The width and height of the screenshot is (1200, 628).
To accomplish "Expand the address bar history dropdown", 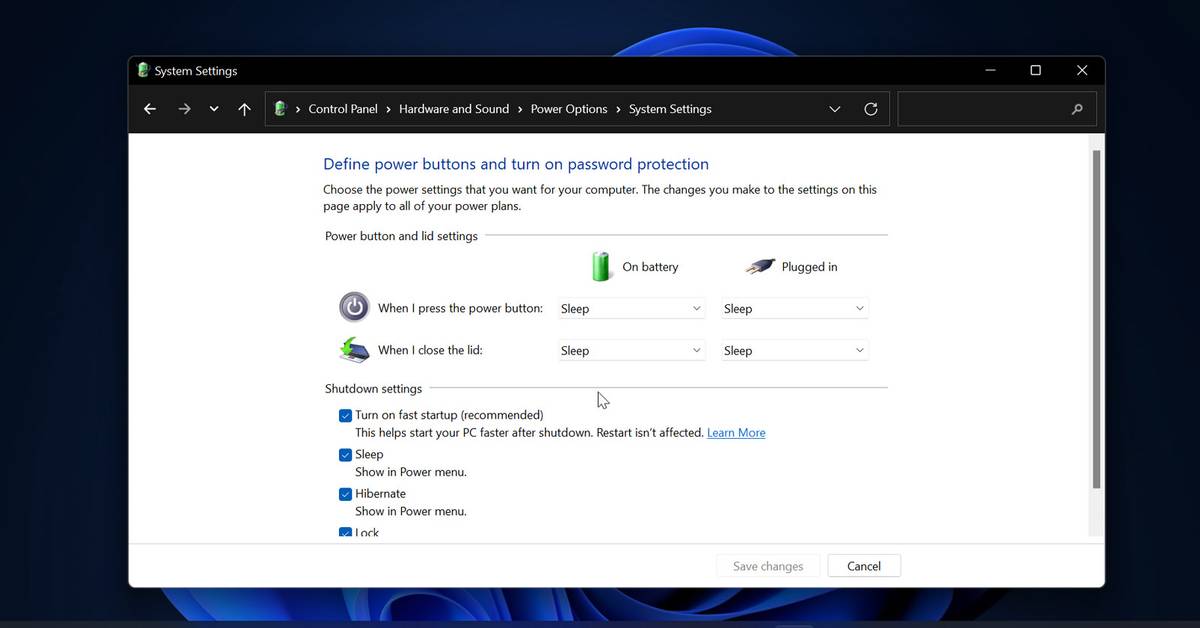I will coord(835,109).
